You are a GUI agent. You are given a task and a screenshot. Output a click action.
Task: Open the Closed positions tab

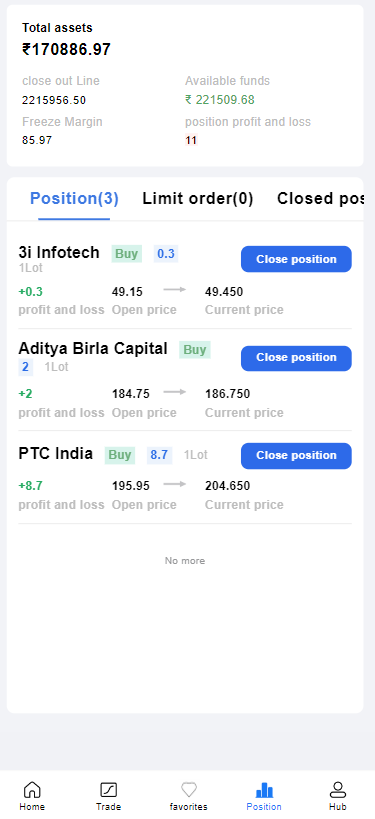click(320, 198)
